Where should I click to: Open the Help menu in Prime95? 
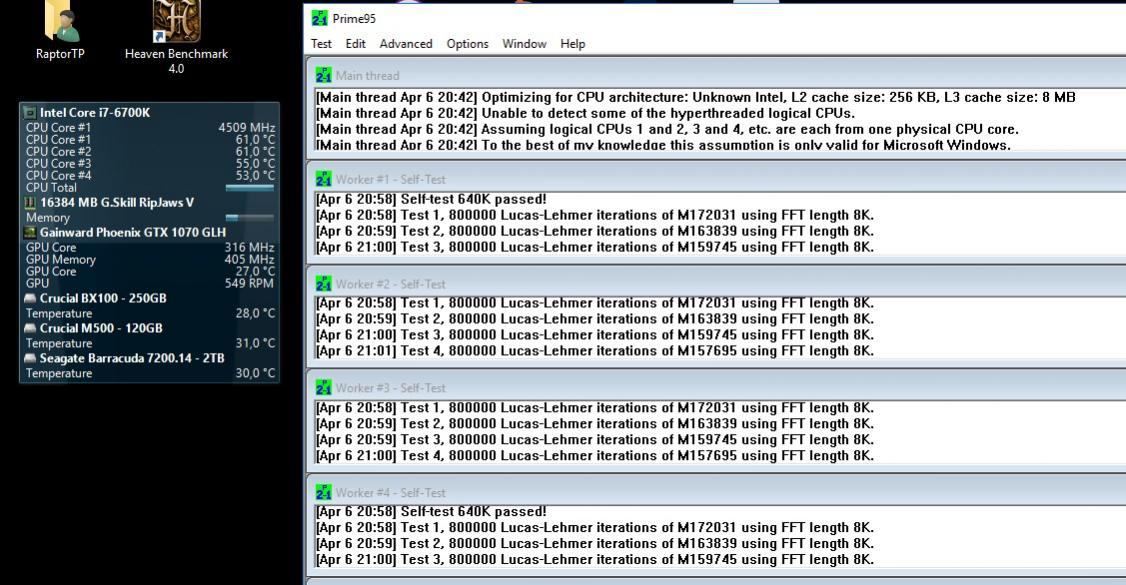point(572,44)
